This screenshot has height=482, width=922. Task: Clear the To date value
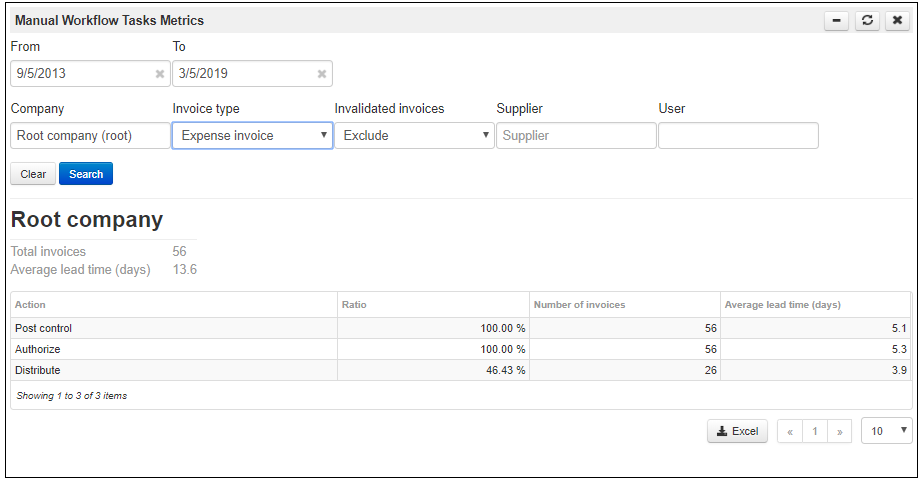(322, 74)
